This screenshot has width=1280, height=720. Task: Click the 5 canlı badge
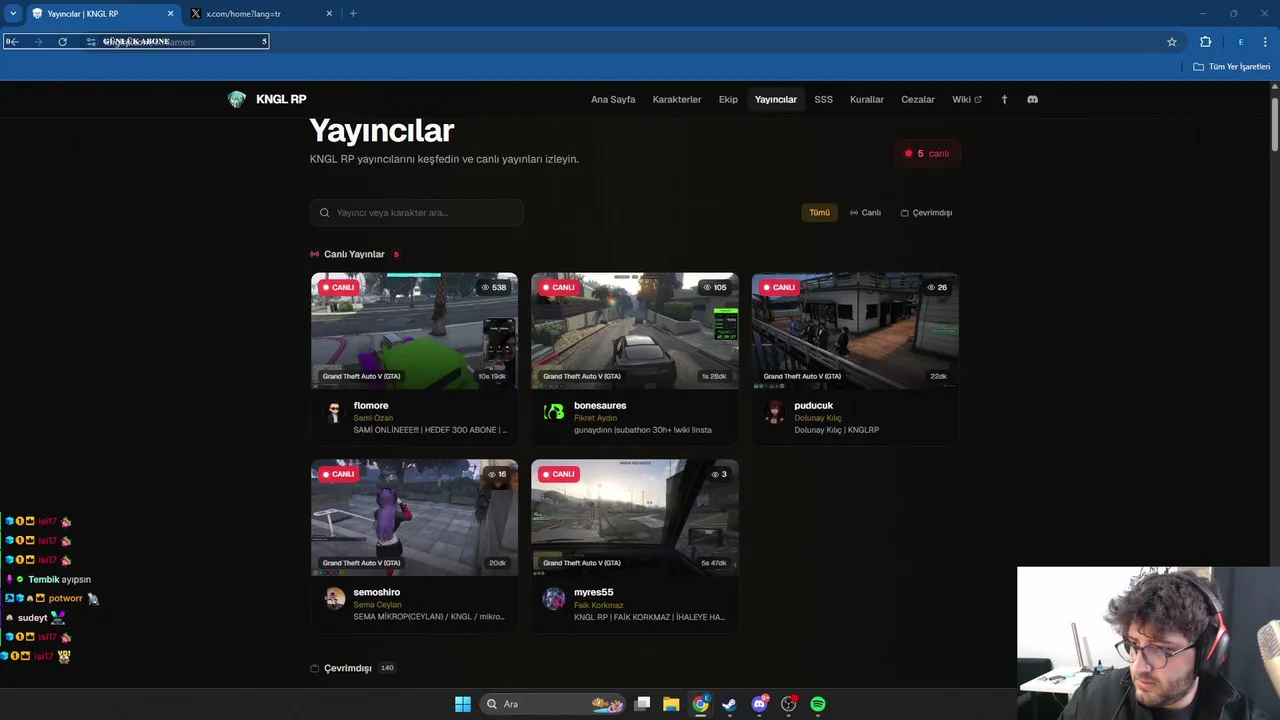927,153
